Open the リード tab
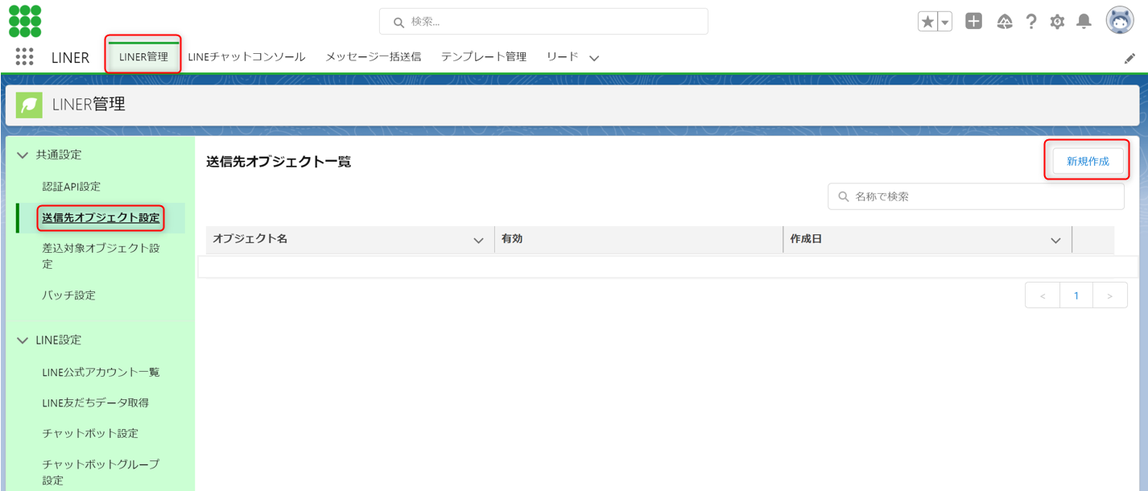This screenshot has height=491, width=1148. pyautogui.click(x=562, y=57)
